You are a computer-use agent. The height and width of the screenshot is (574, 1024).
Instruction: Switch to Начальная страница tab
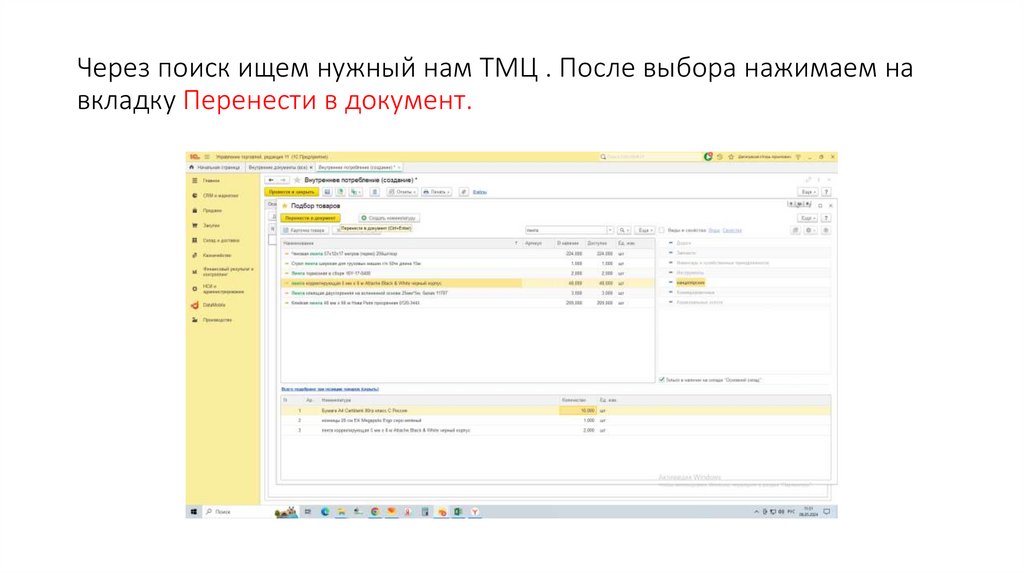tap(215, 167)
